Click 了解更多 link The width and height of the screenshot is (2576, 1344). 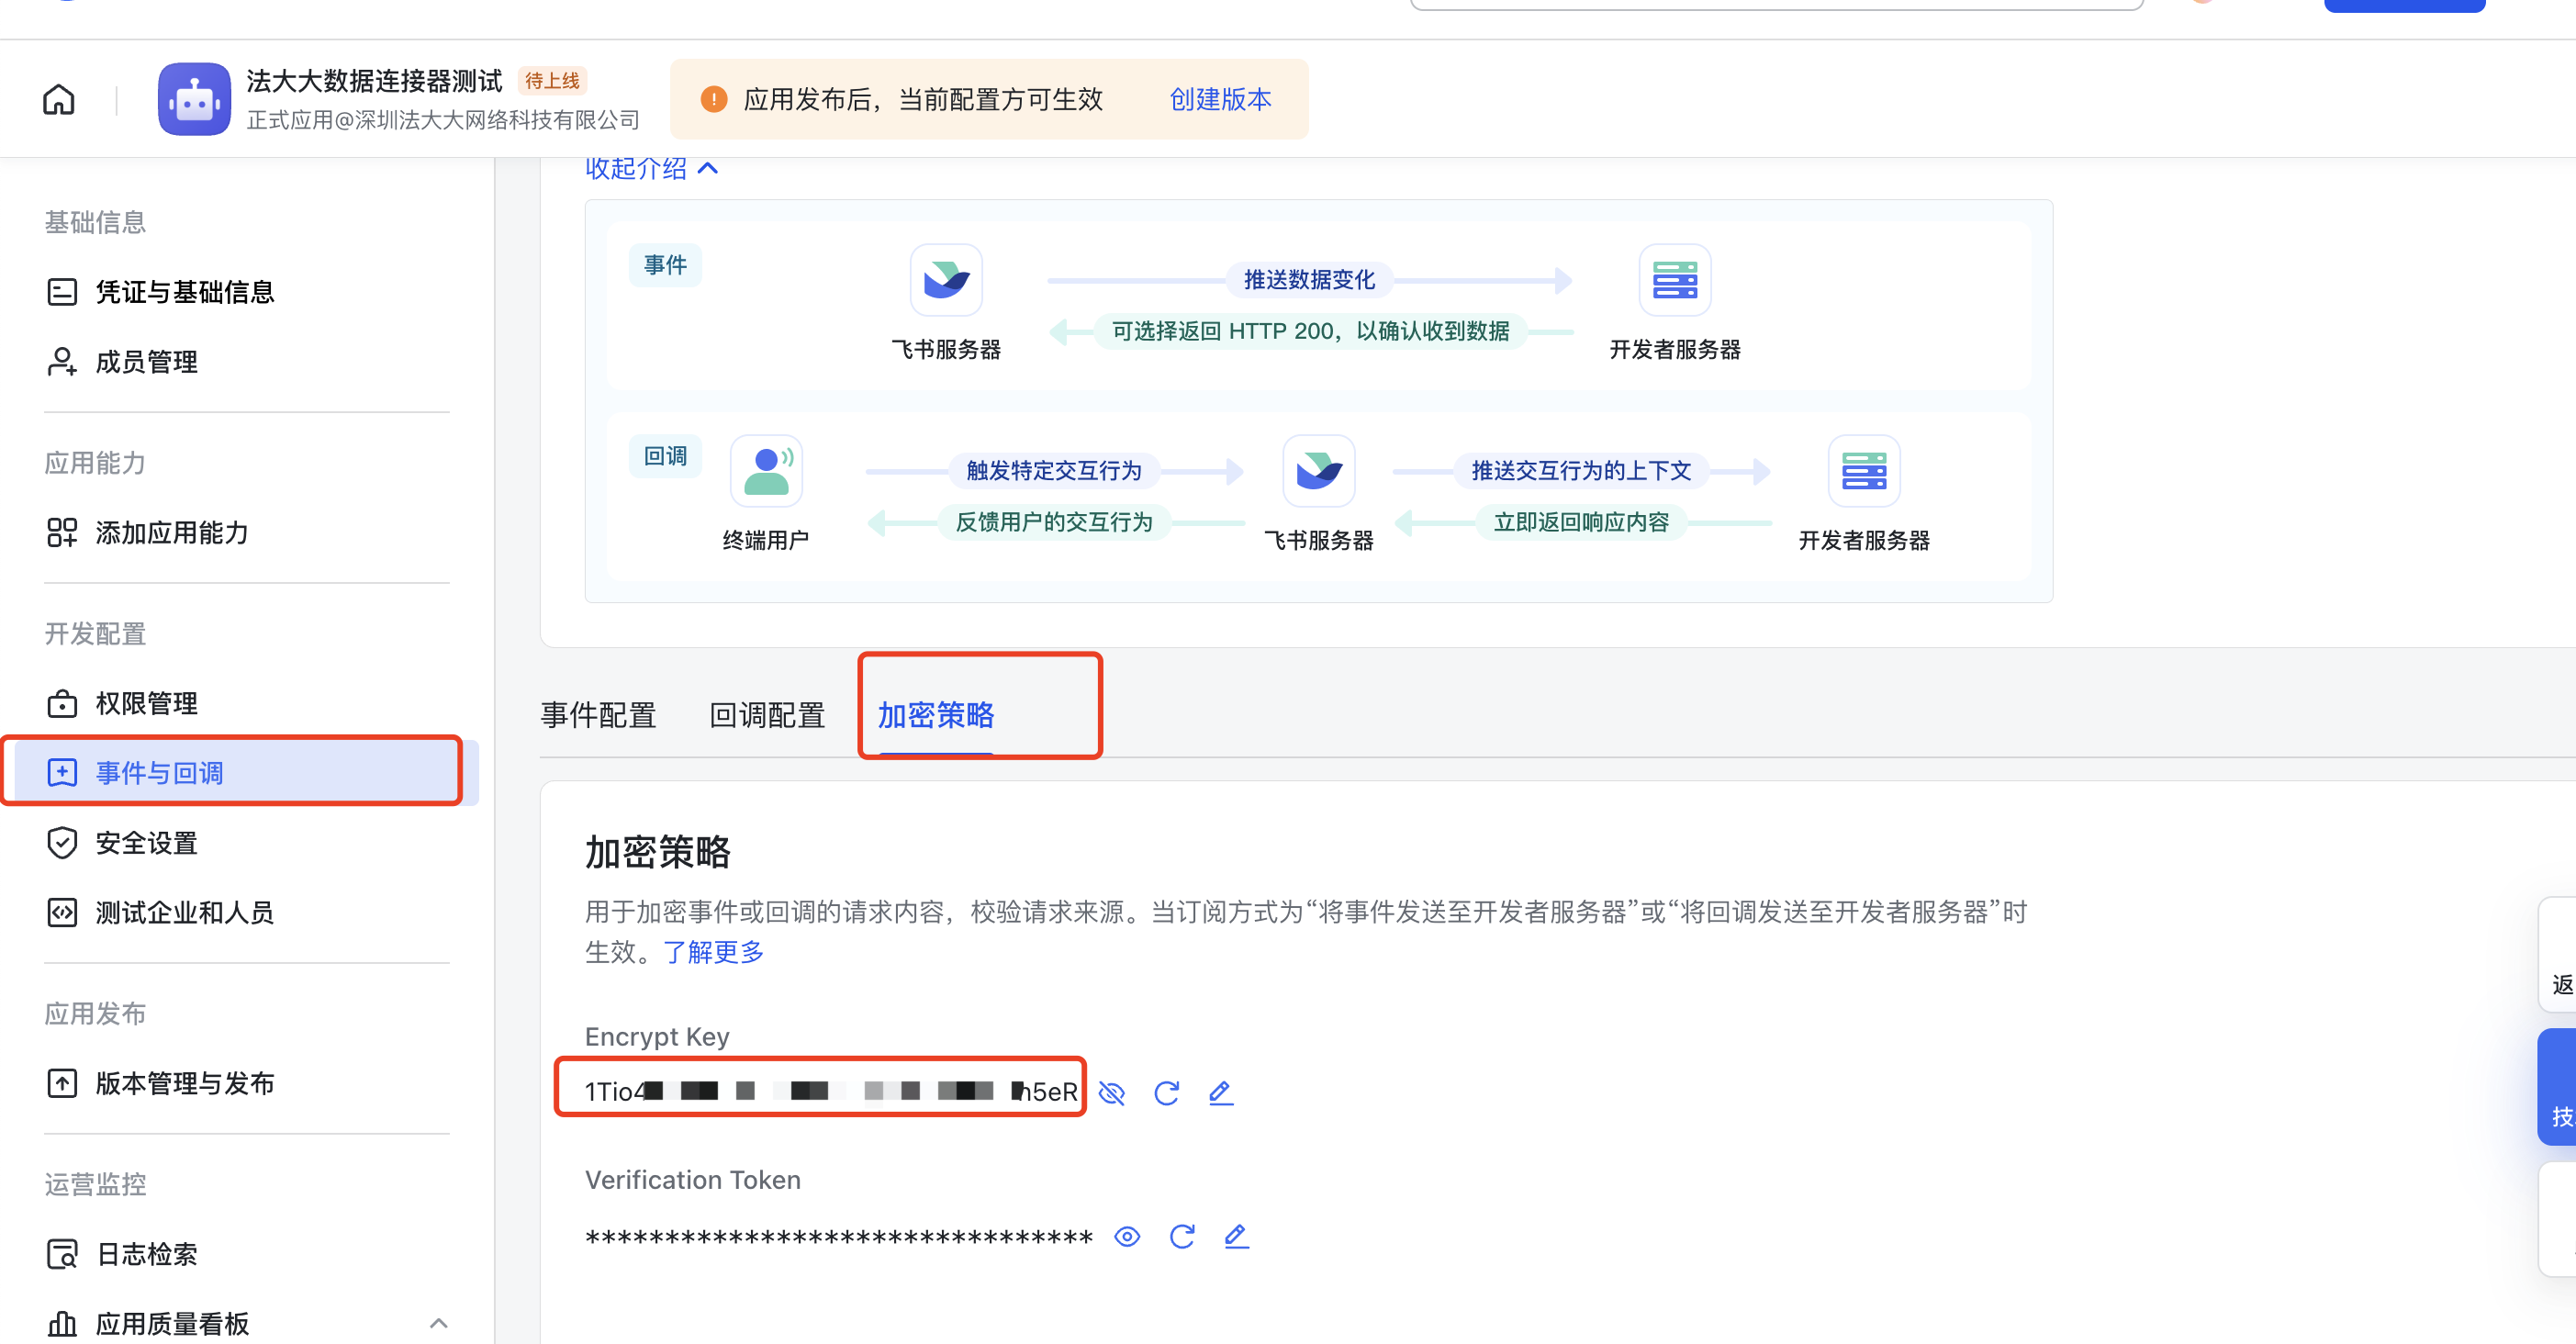[x=714, y=952]
